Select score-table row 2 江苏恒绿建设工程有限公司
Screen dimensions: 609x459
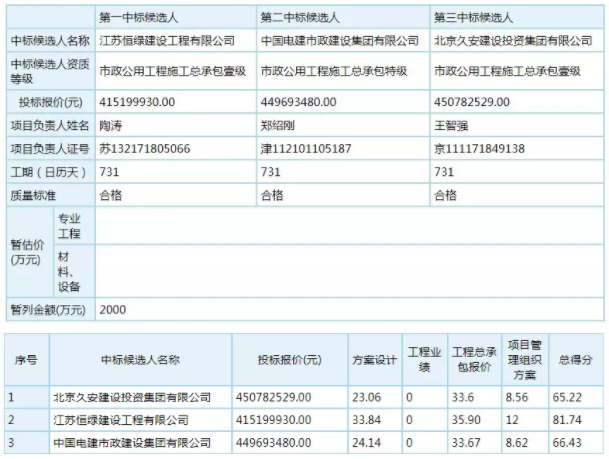point(121,420)
